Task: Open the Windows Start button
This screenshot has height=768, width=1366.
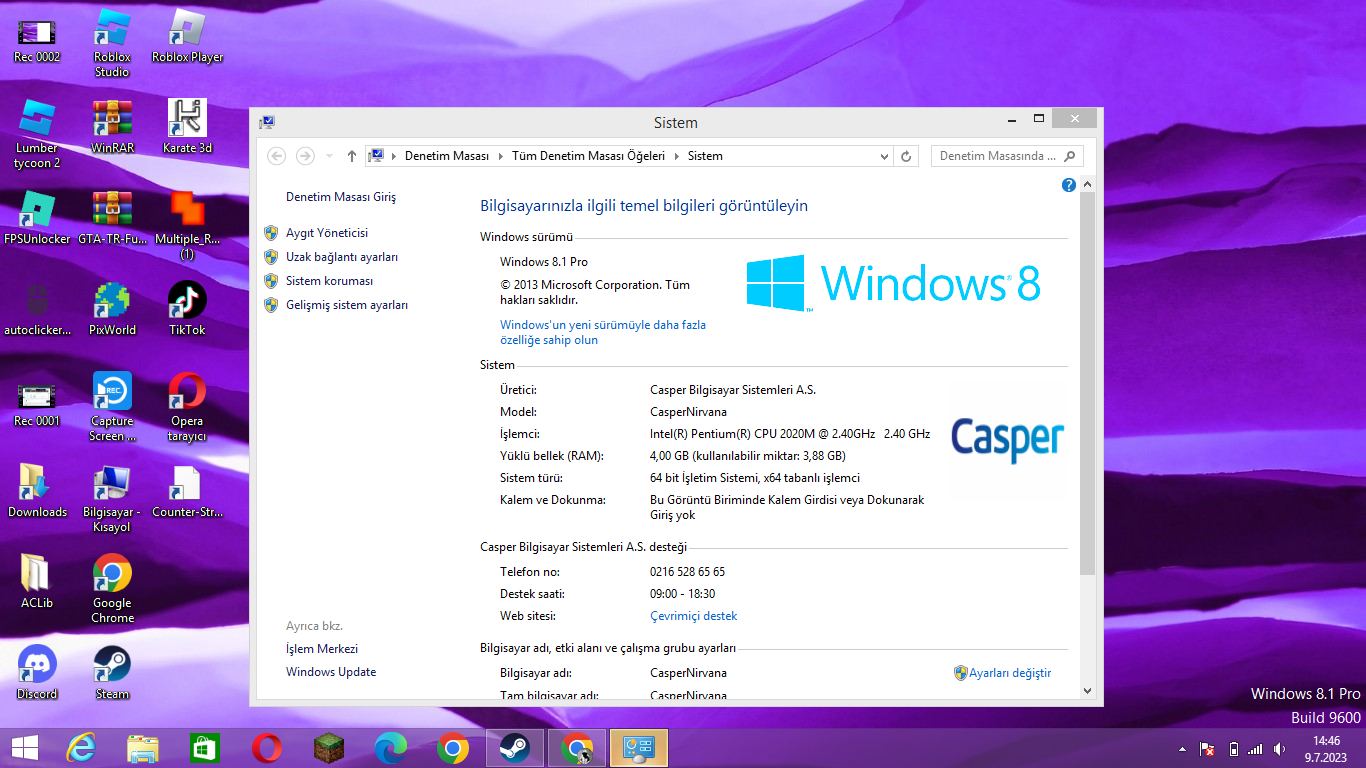Action: (24, 748)
